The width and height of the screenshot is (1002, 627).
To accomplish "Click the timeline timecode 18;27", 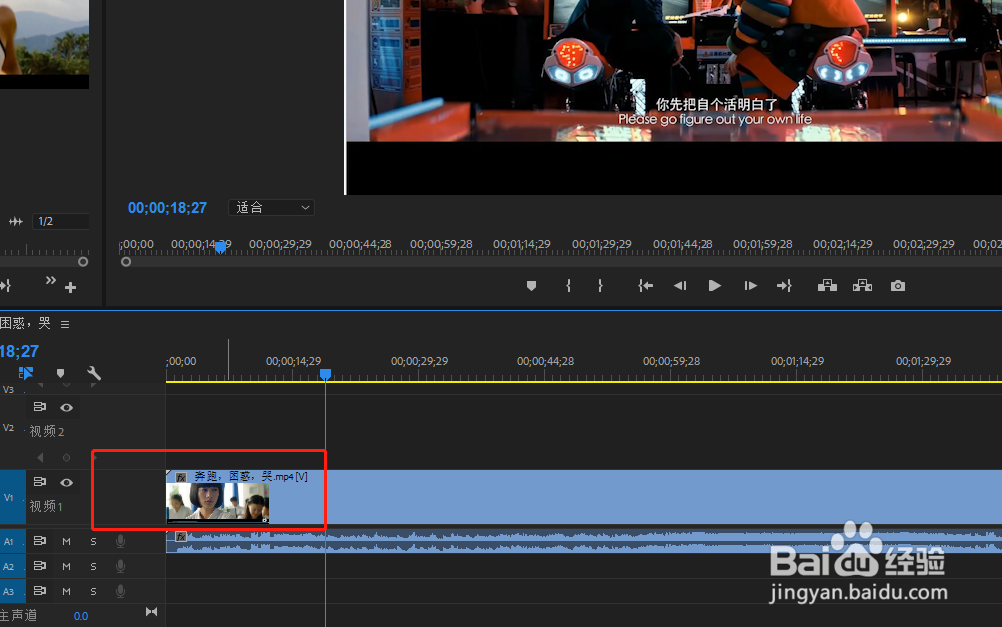I will click(x=19, y=351).
